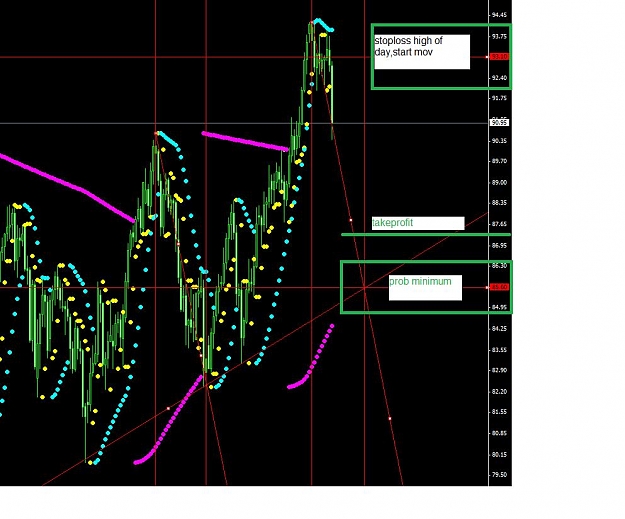Select descending trendline anchor point near takeprofit label
Image resolution: width=625 pixels, height=519 pixels.
coord(351,220)
